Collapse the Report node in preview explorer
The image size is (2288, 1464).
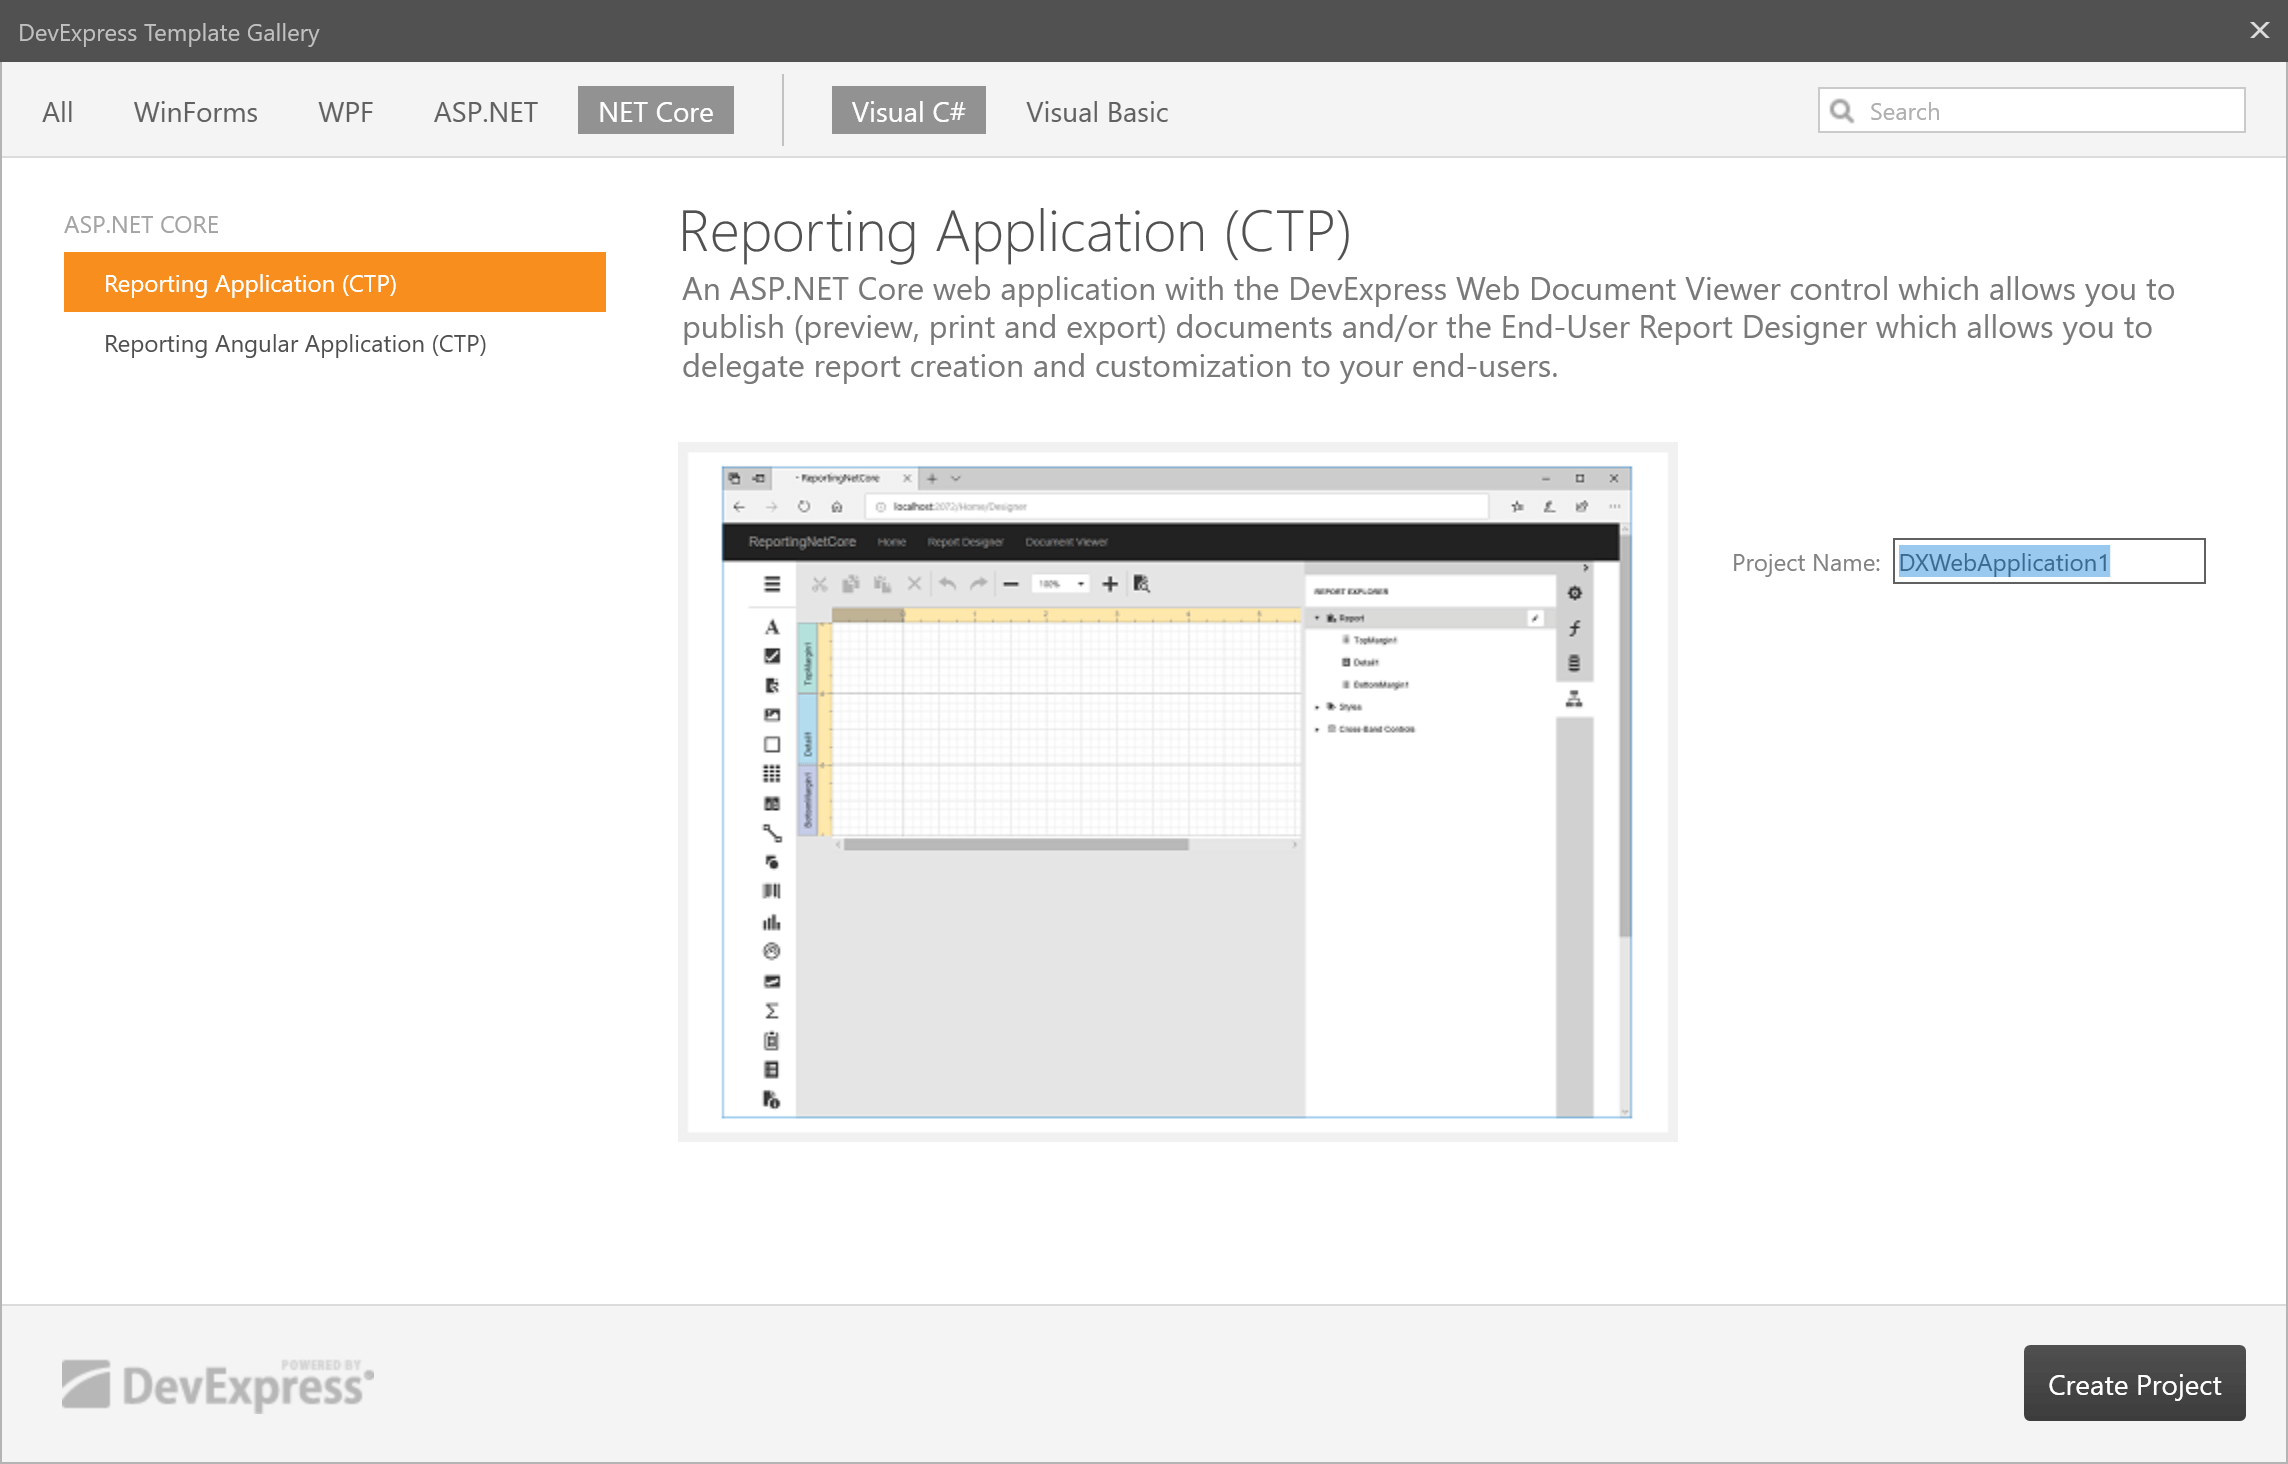click(x=1317, y=619)
